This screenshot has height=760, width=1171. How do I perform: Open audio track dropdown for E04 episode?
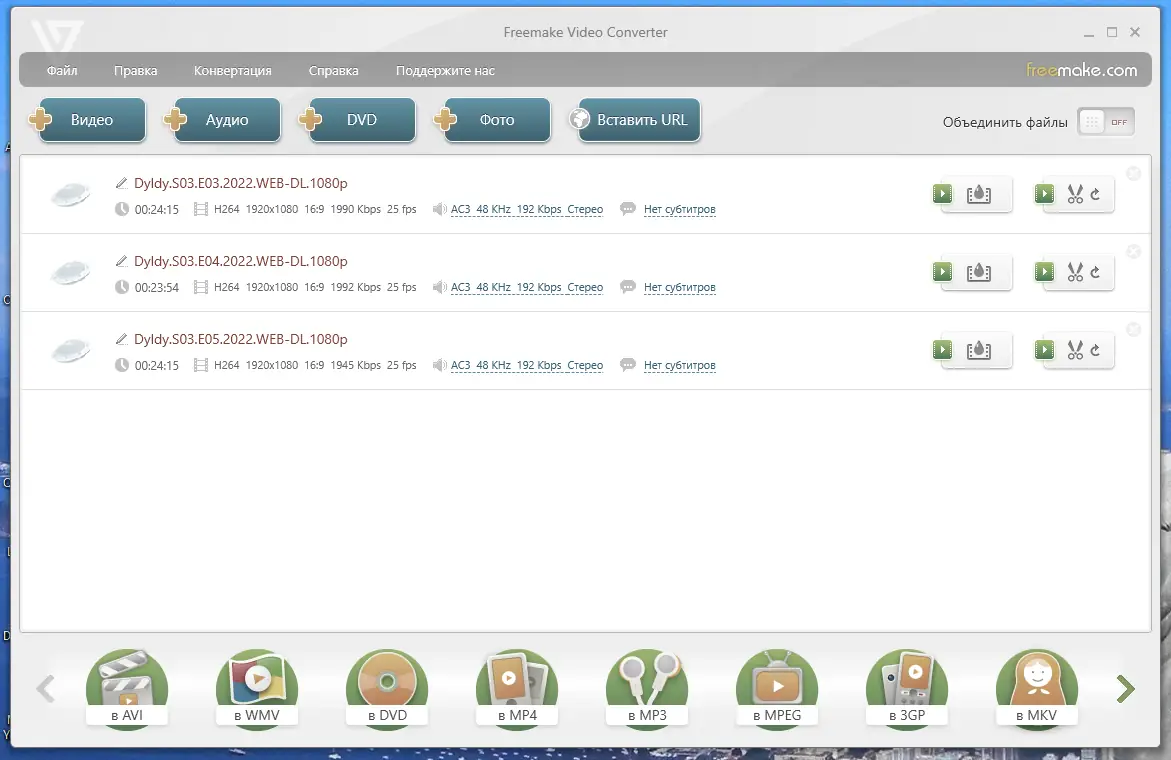[x=527, y=287]
